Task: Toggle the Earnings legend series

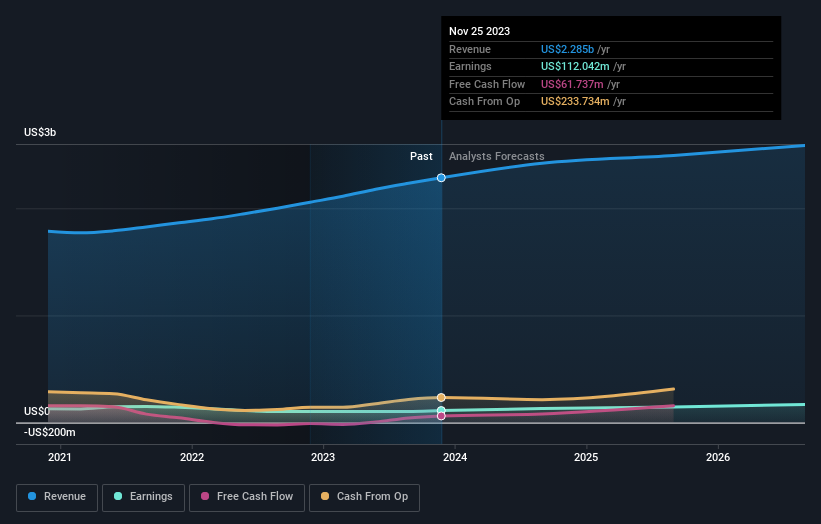Action: [x=143, y=497]
